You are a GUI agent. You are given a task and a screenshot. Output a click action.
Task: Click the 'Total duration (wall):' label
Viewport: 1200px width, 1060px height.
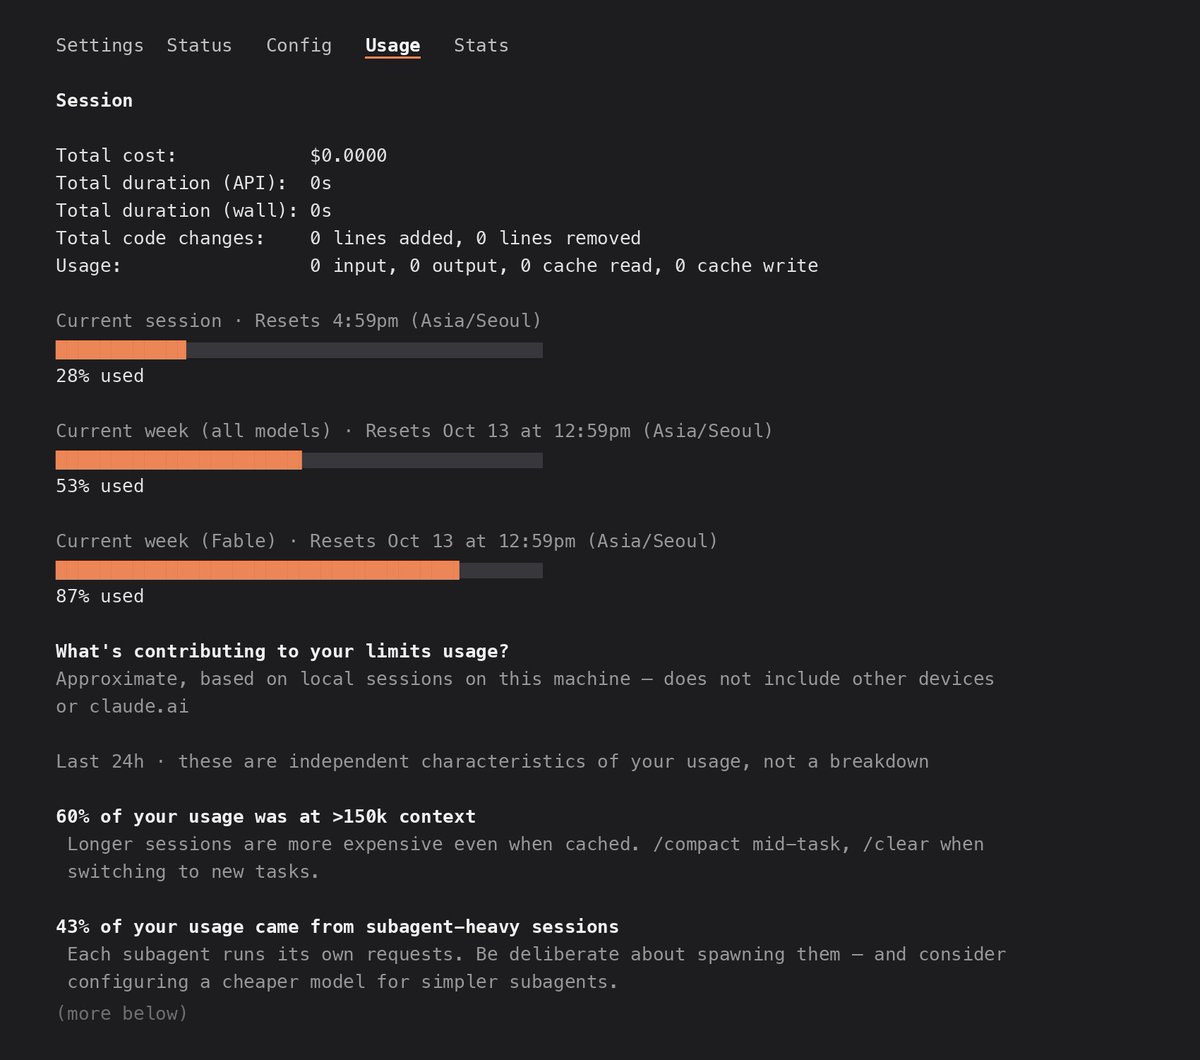click(177, 210)
